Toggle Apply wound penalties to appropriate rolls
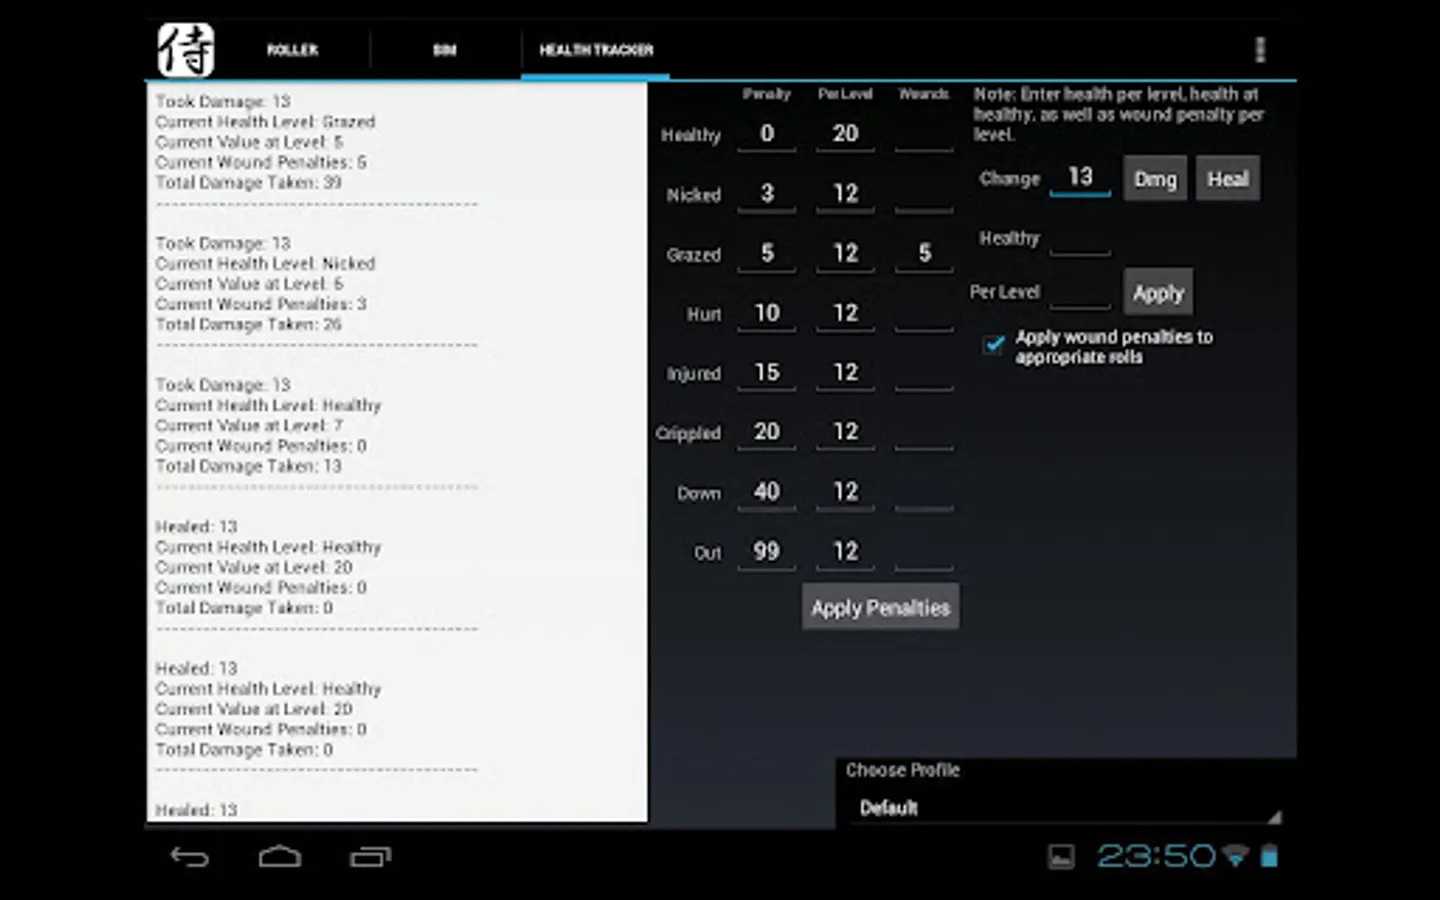Viewport: 1440px width, 900px height. click(x=993, y=345)
